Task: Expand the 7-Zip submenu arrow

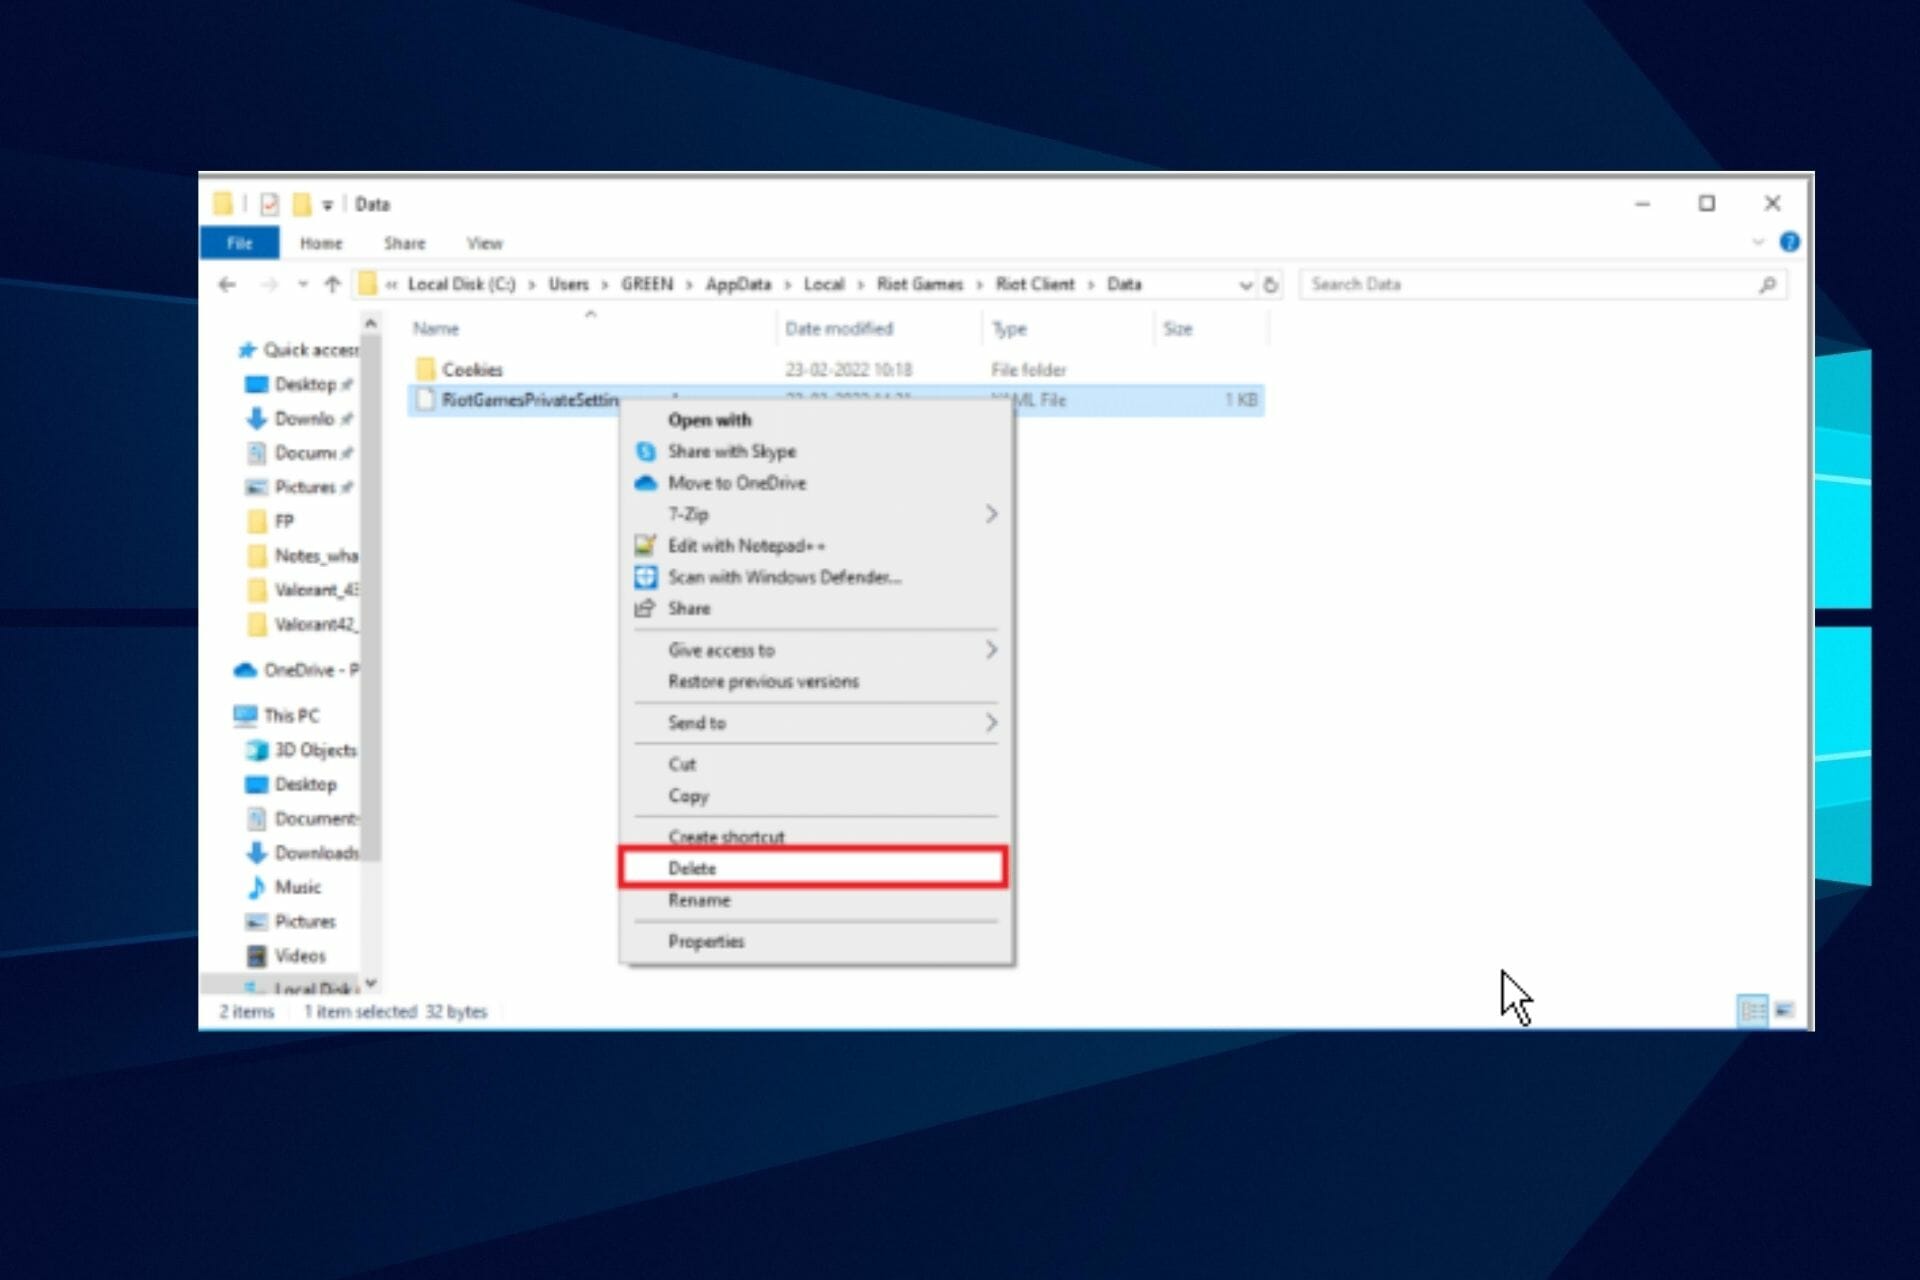Action: (990, 514)
